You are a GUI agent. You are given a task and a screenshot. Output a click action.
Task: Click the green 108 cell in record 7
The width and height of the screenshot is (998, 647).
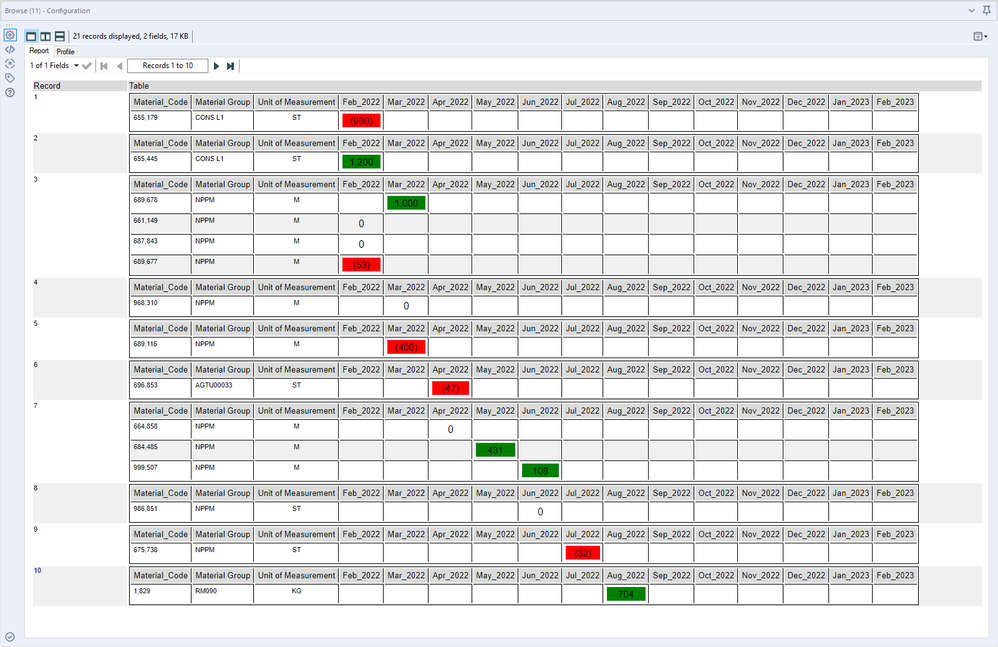point(540,470)
